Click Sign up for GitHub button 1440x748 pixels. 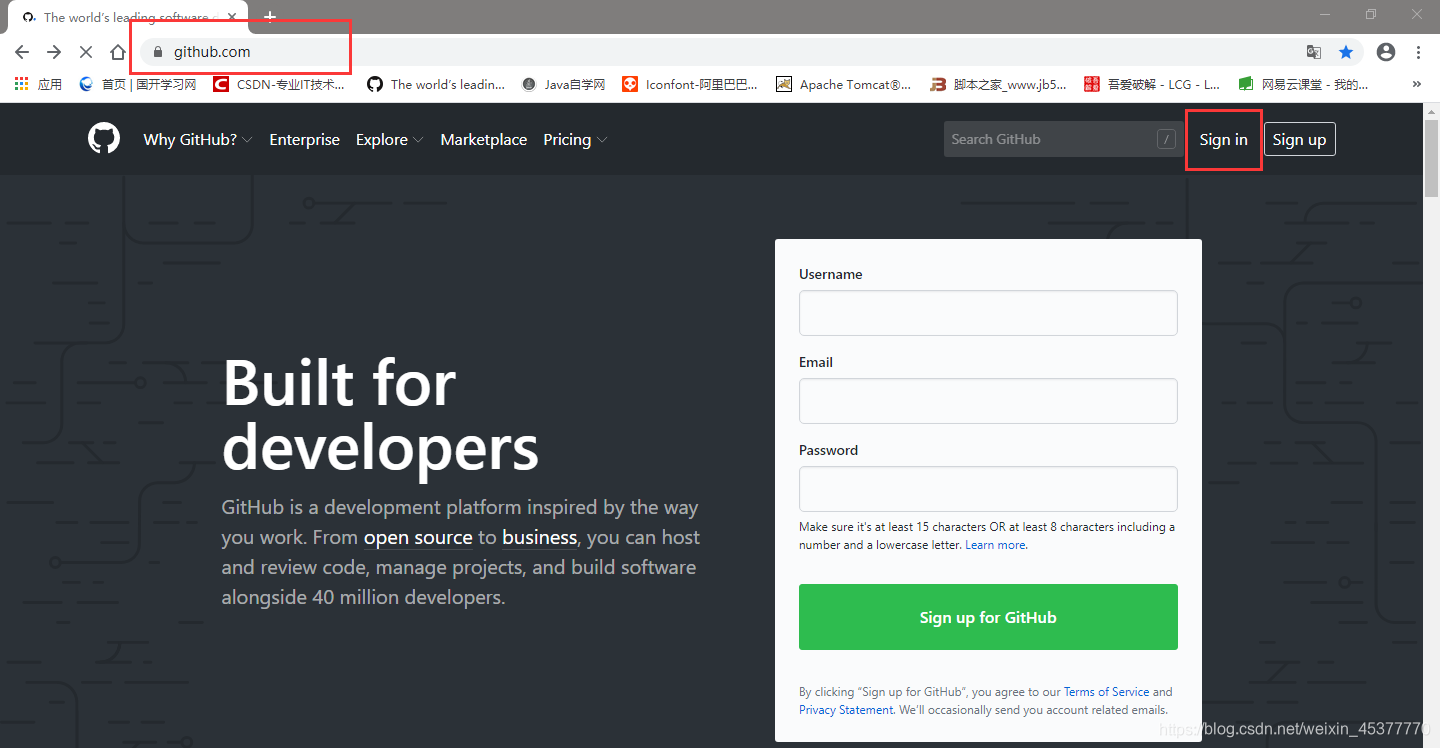pyautogui.click(x=988, y=617)
